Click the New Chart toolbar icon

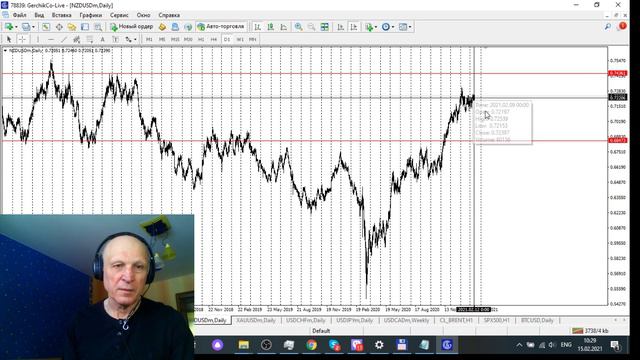(x=9, y=27)
